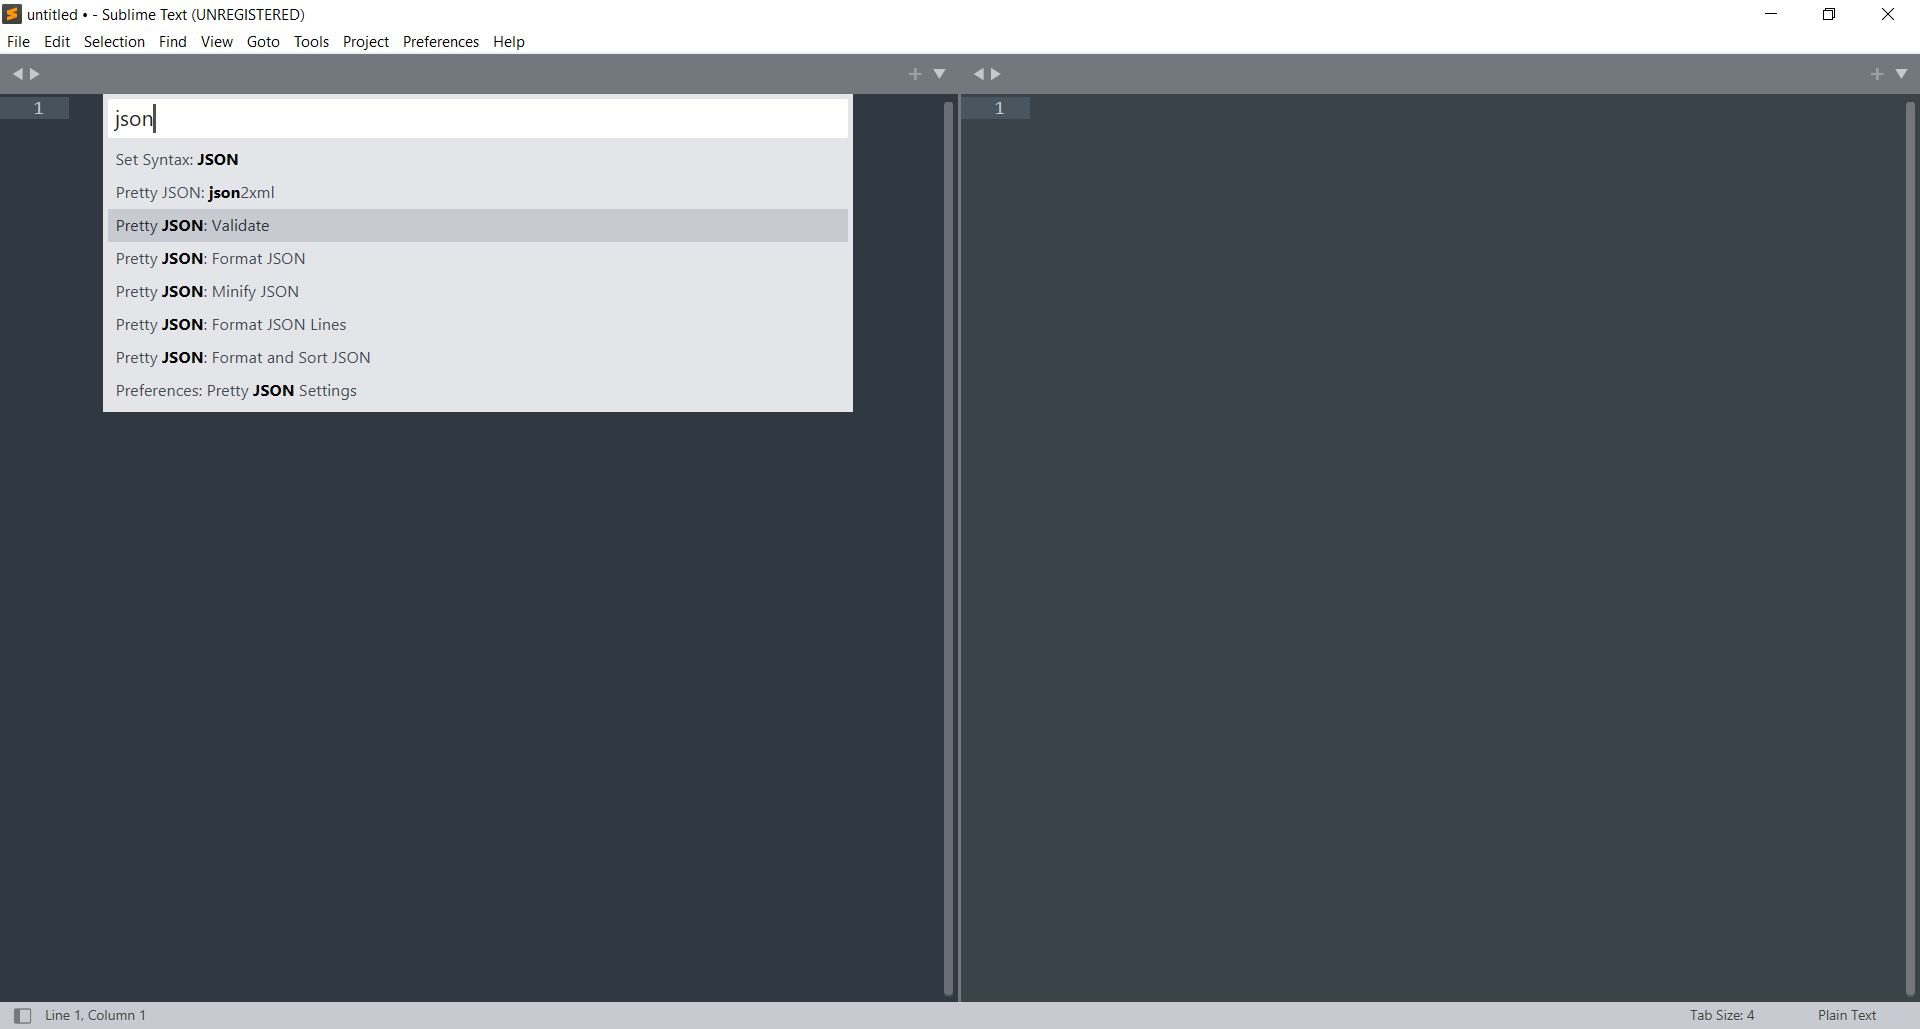Screen dimensions: 1920x1029
Task: Click the right pane vertical scrollbar
Action: [1910, 548]
